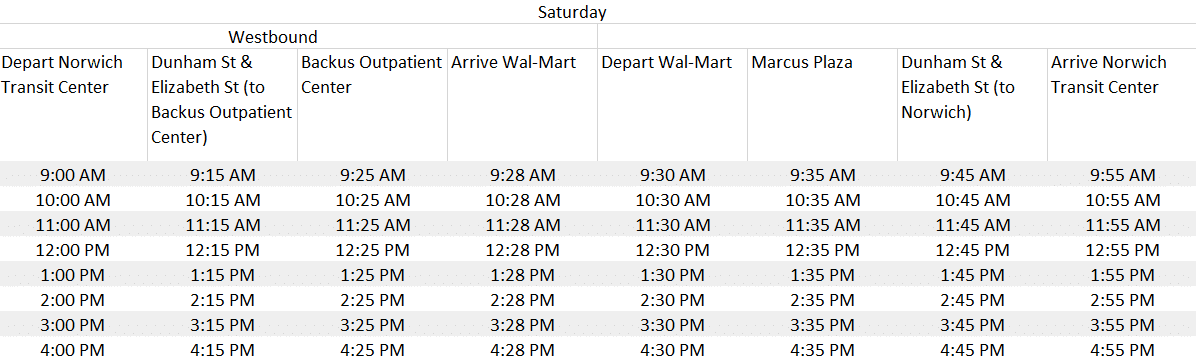Image resolution: width=1196 pixels, height=361 pixels.
Task: Select the 1:30 PM cell
Action: coord(673,276)
